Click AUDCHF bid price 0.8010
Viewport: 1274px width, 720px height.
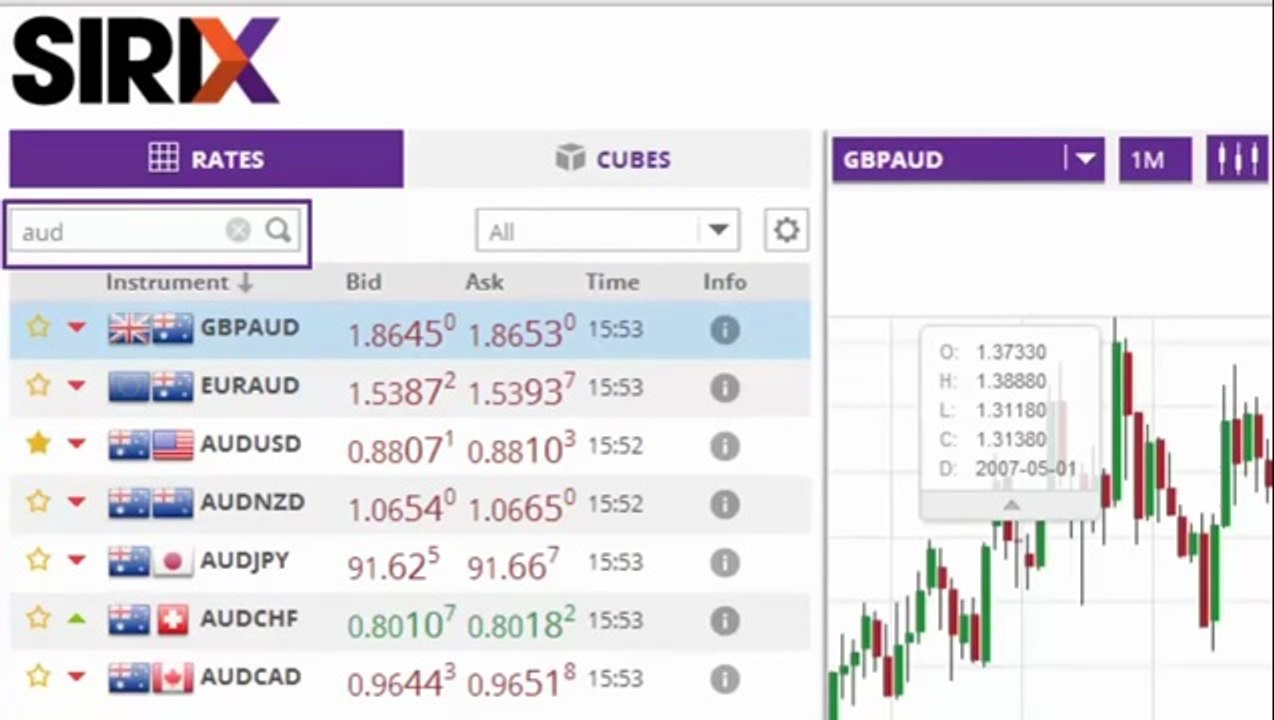(401, 624)
